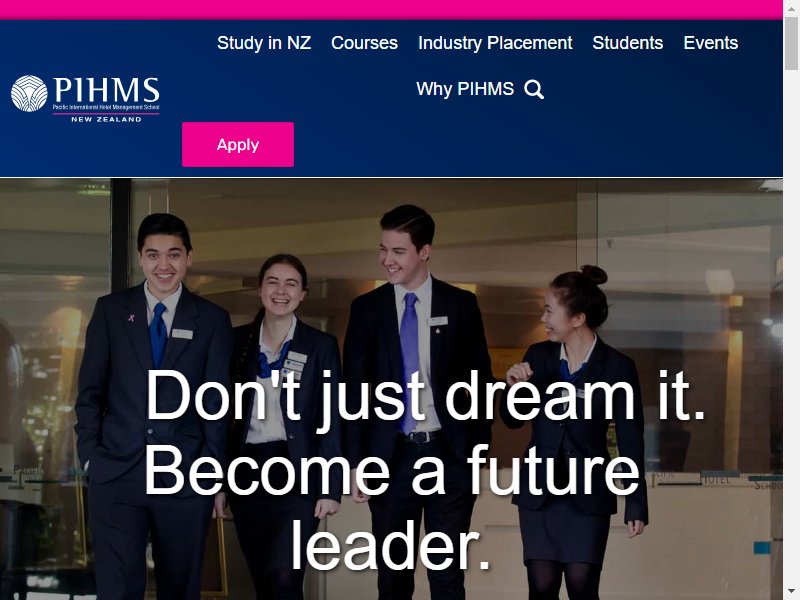Click the scrollbar down arrow
The height and width of the screenshot is (600, 800).
[x=791, y=593]
